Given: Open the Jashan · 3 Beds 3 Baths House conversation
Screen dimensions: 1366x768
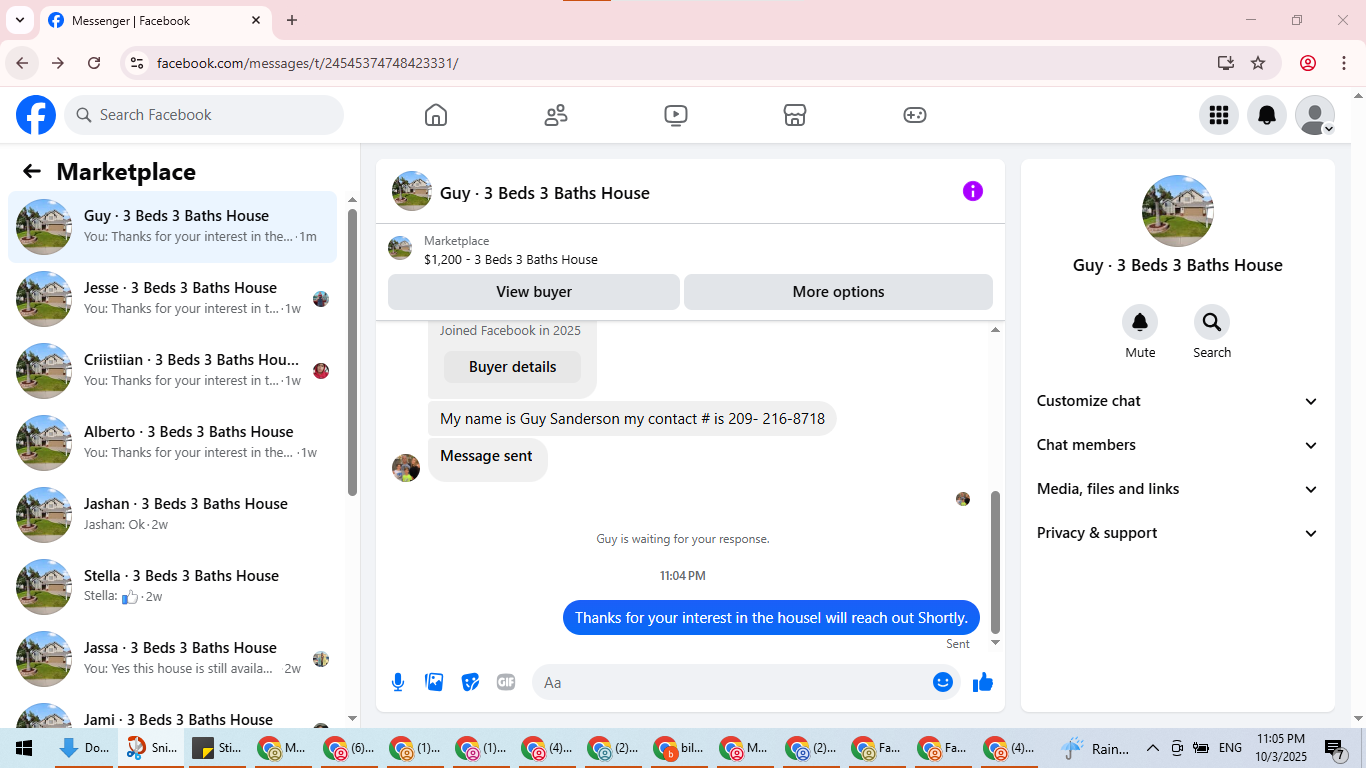Looking at the screenshot, I should pos(173,515).
